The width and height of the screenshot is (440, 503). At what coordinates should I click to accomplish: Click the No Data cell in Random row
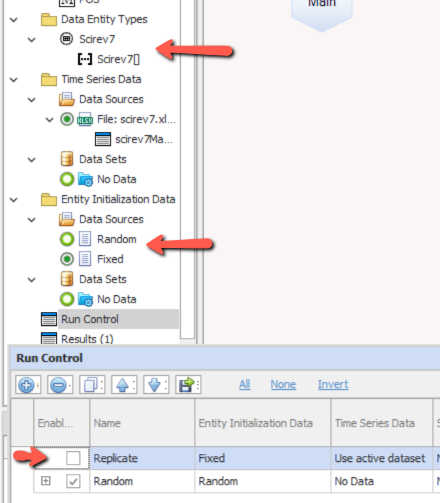(382, 481)
